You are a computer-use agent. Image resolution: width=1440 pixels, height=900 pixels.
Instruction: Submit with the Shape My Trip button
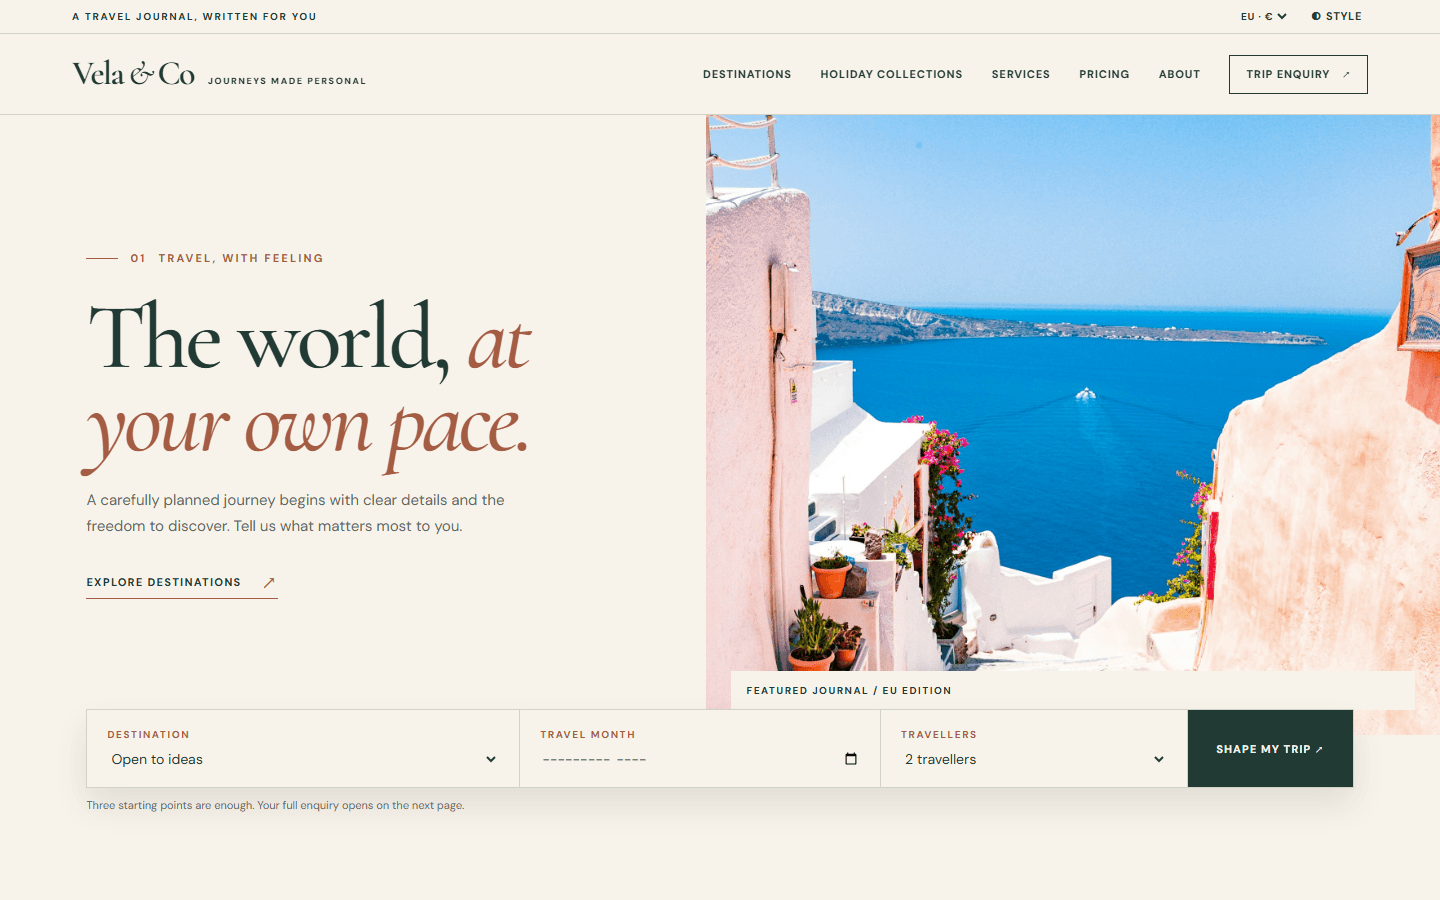tap(1270, 749)
